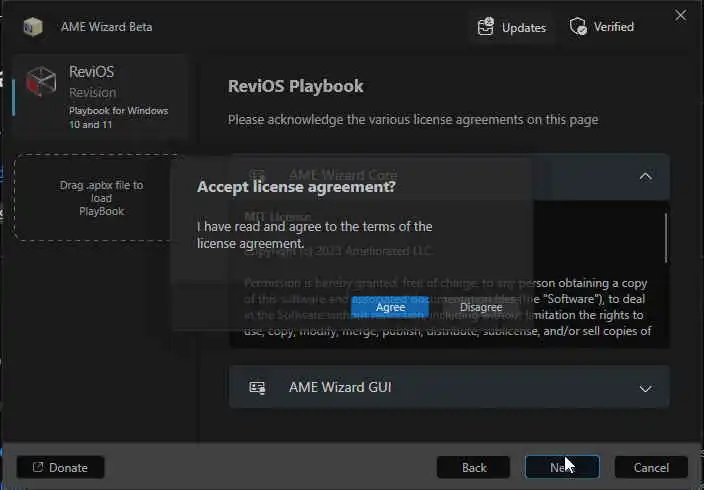Click 'I have read and agree' dialog text

coord(314,235)
